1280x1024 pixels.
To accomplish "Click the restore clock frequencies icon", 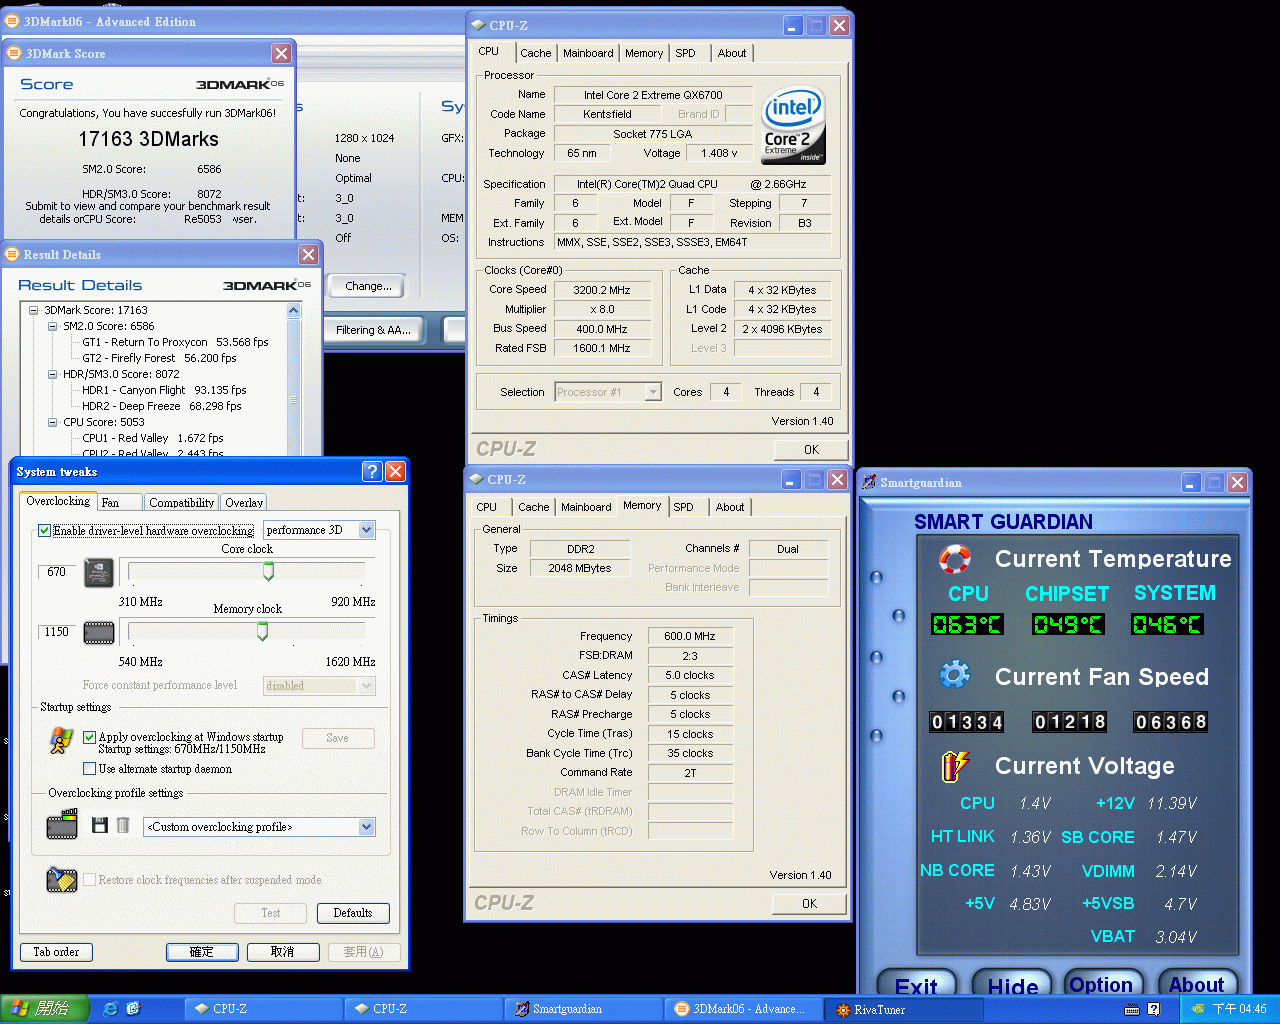I will tap(62, 879).
